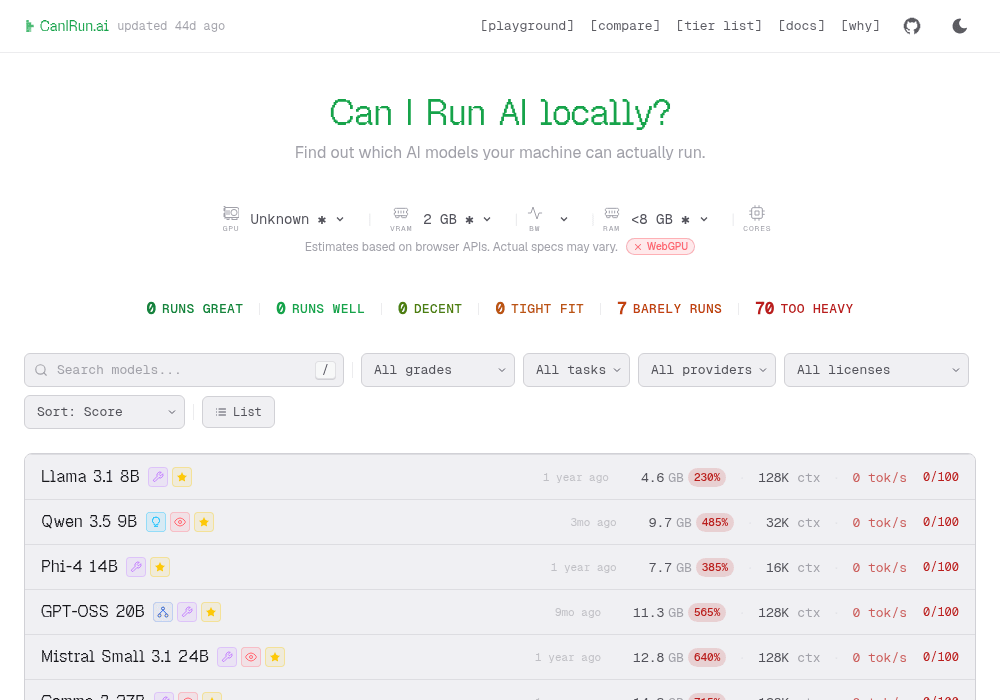Click the 385% memory usage badge

(715, 567)
